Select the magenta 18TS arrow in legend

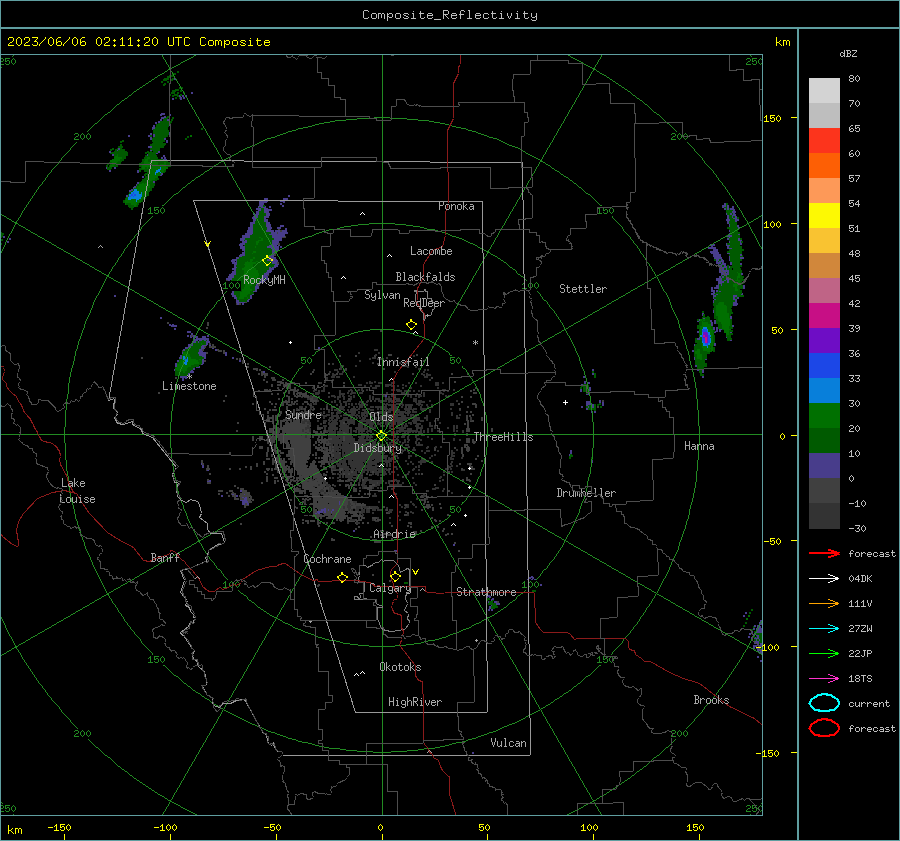824,679
